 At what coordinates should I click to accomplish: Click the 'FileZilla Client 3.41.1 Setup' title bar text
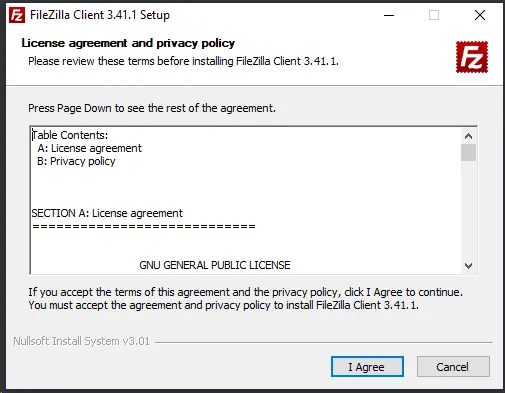point(100,15)
